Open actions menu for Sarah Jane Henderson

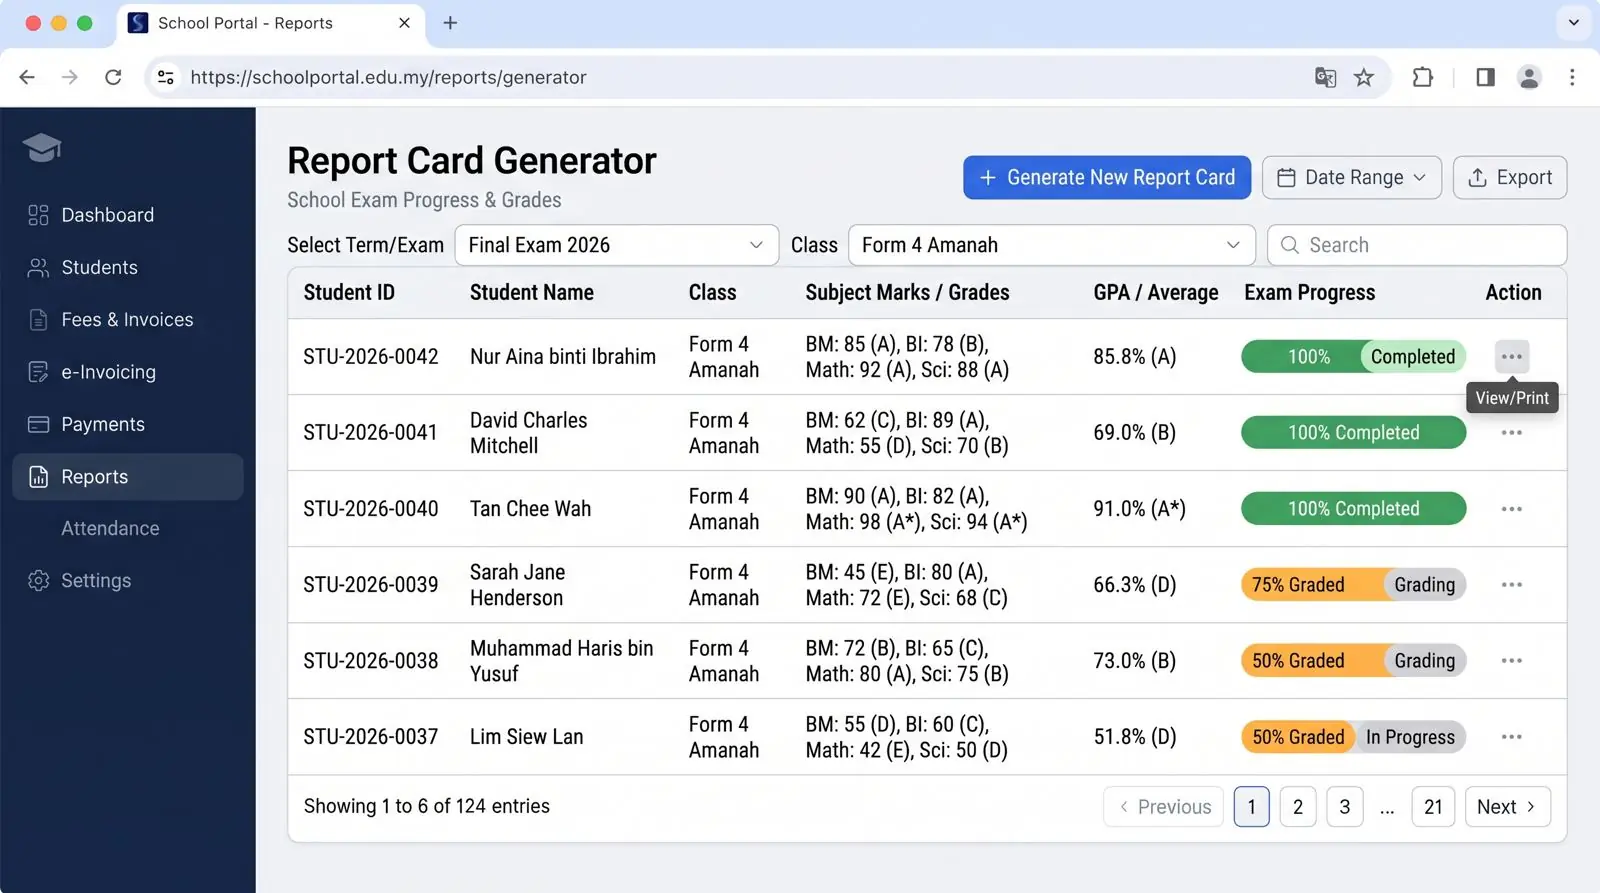coord(1511,585)
